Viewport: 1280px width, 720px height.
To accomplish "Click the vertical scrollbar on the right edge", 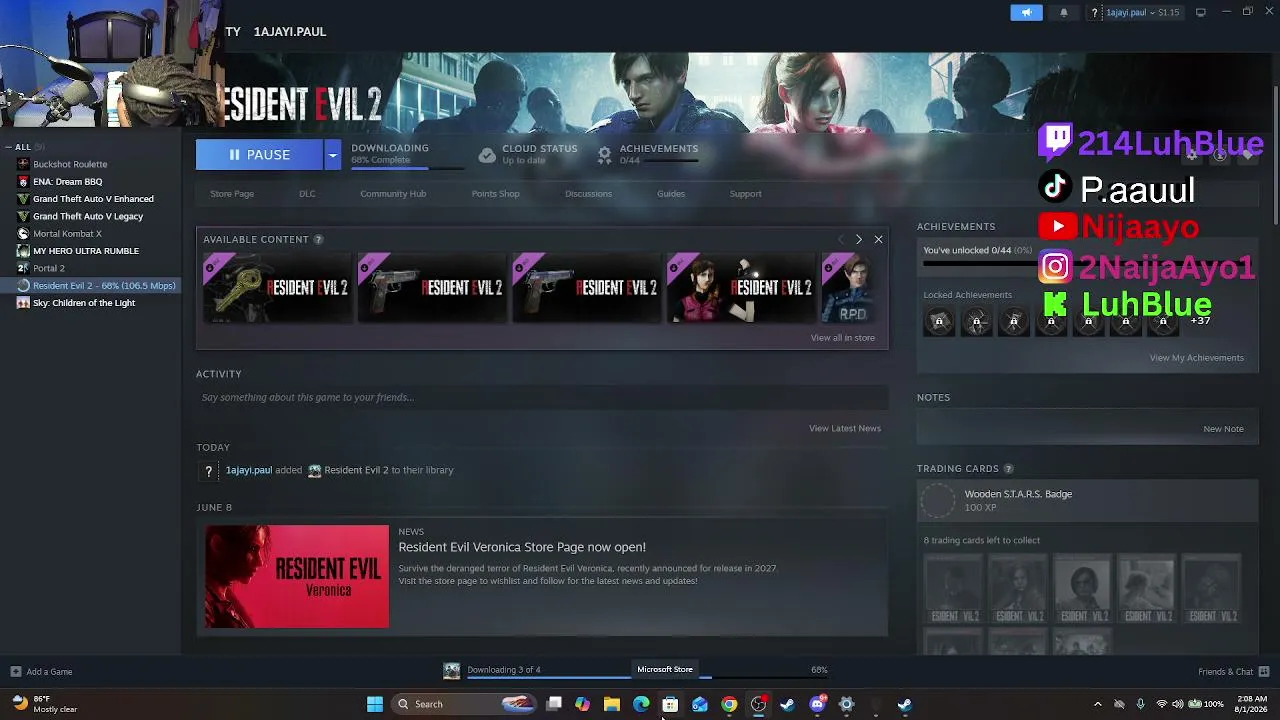I will click(1275, 155).
